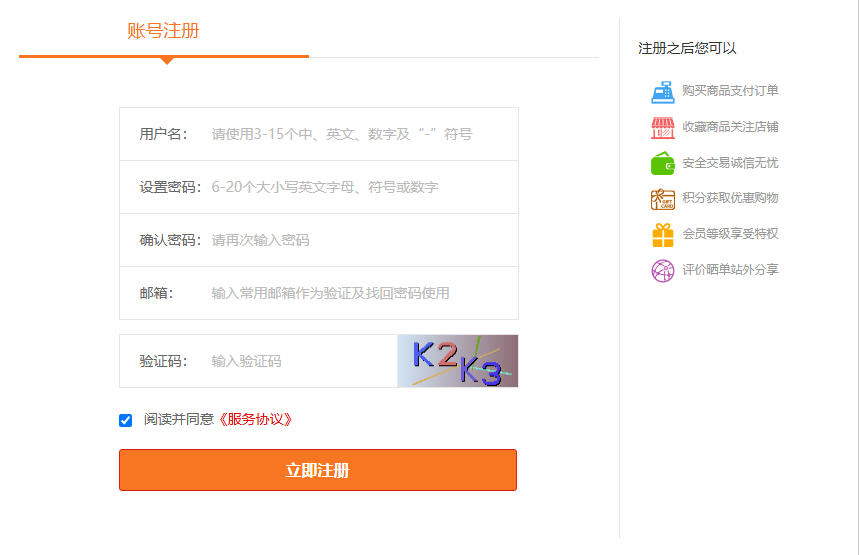This screenshot has width=859, height=555.
Task: Click the cash register icon for 购买商品支付订单
Action: [662, 92]
